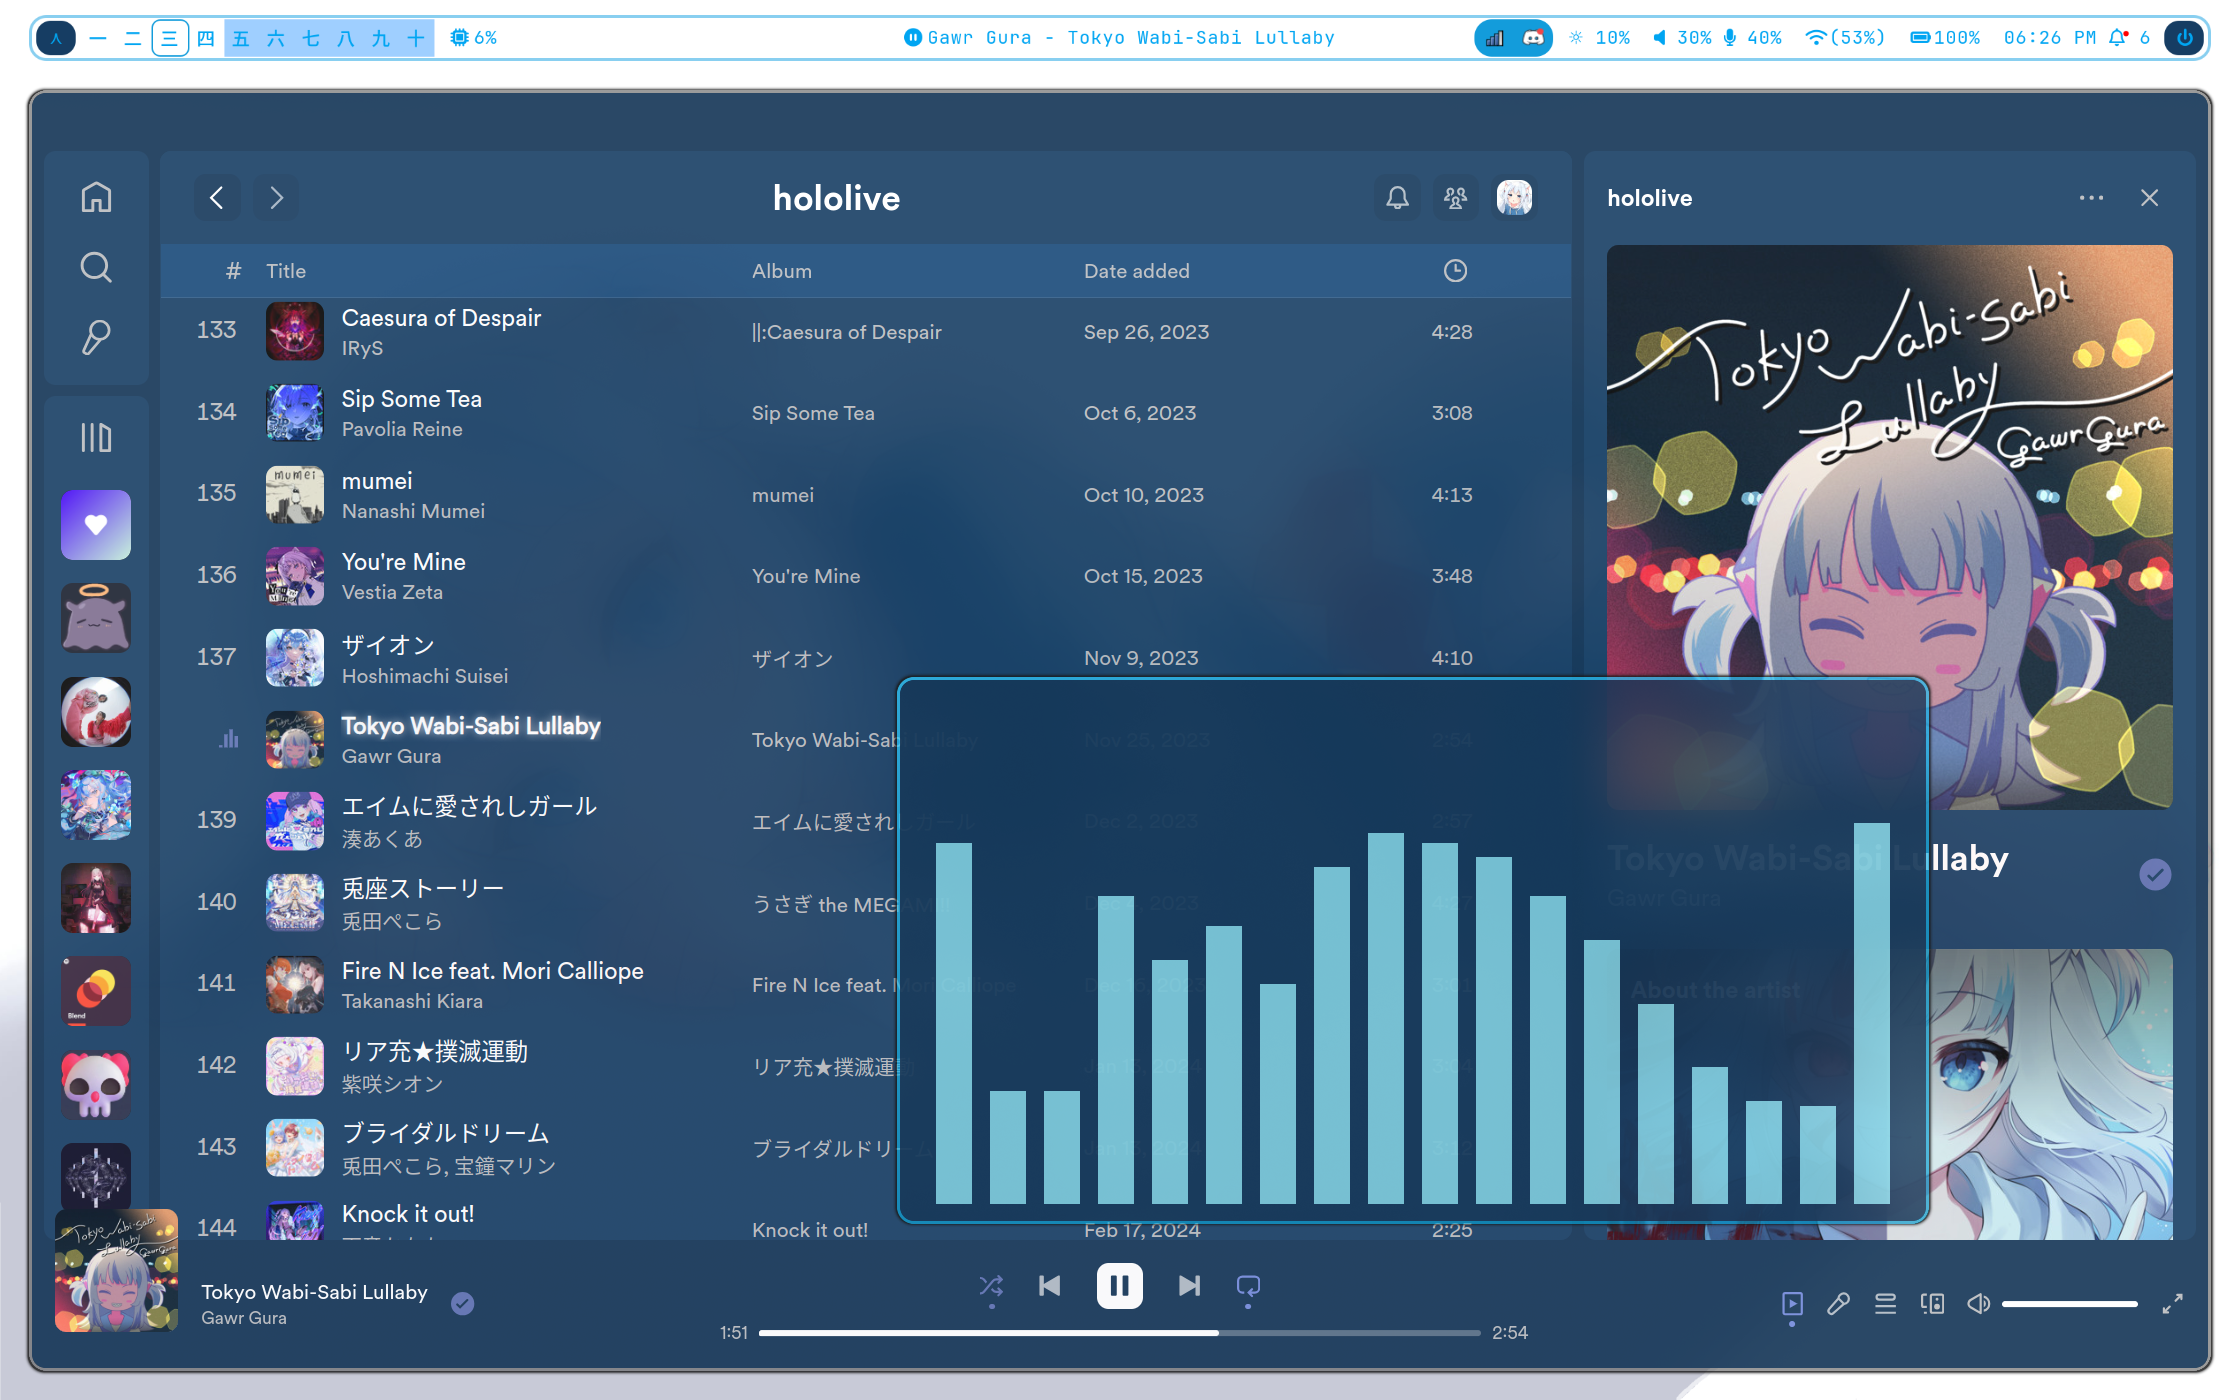Open the three-dots menu in the hololive panel
The image size is (2240, 1400).
[2091, 198]
